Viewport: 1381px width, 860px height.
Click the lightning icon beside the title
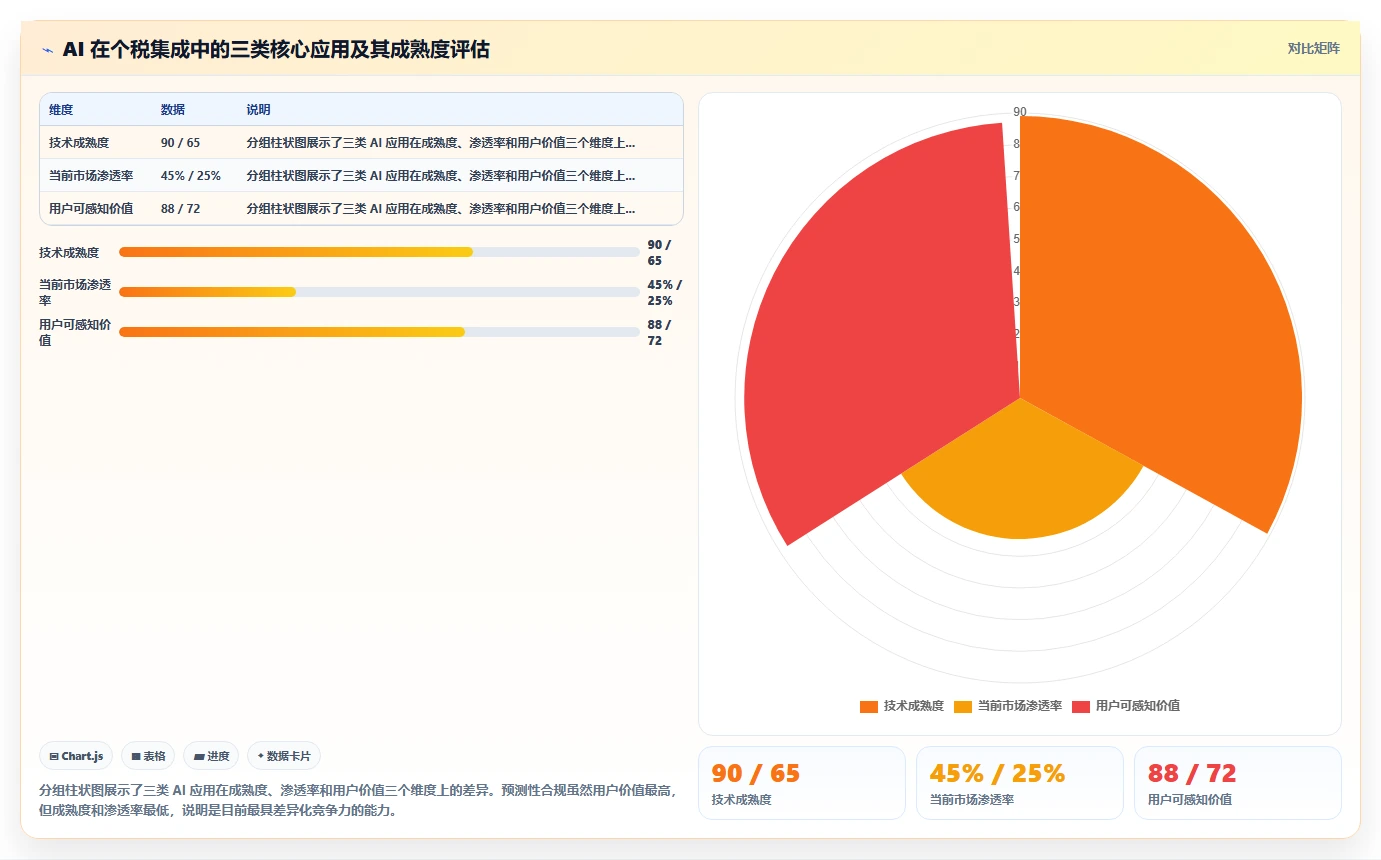(47, 50)
